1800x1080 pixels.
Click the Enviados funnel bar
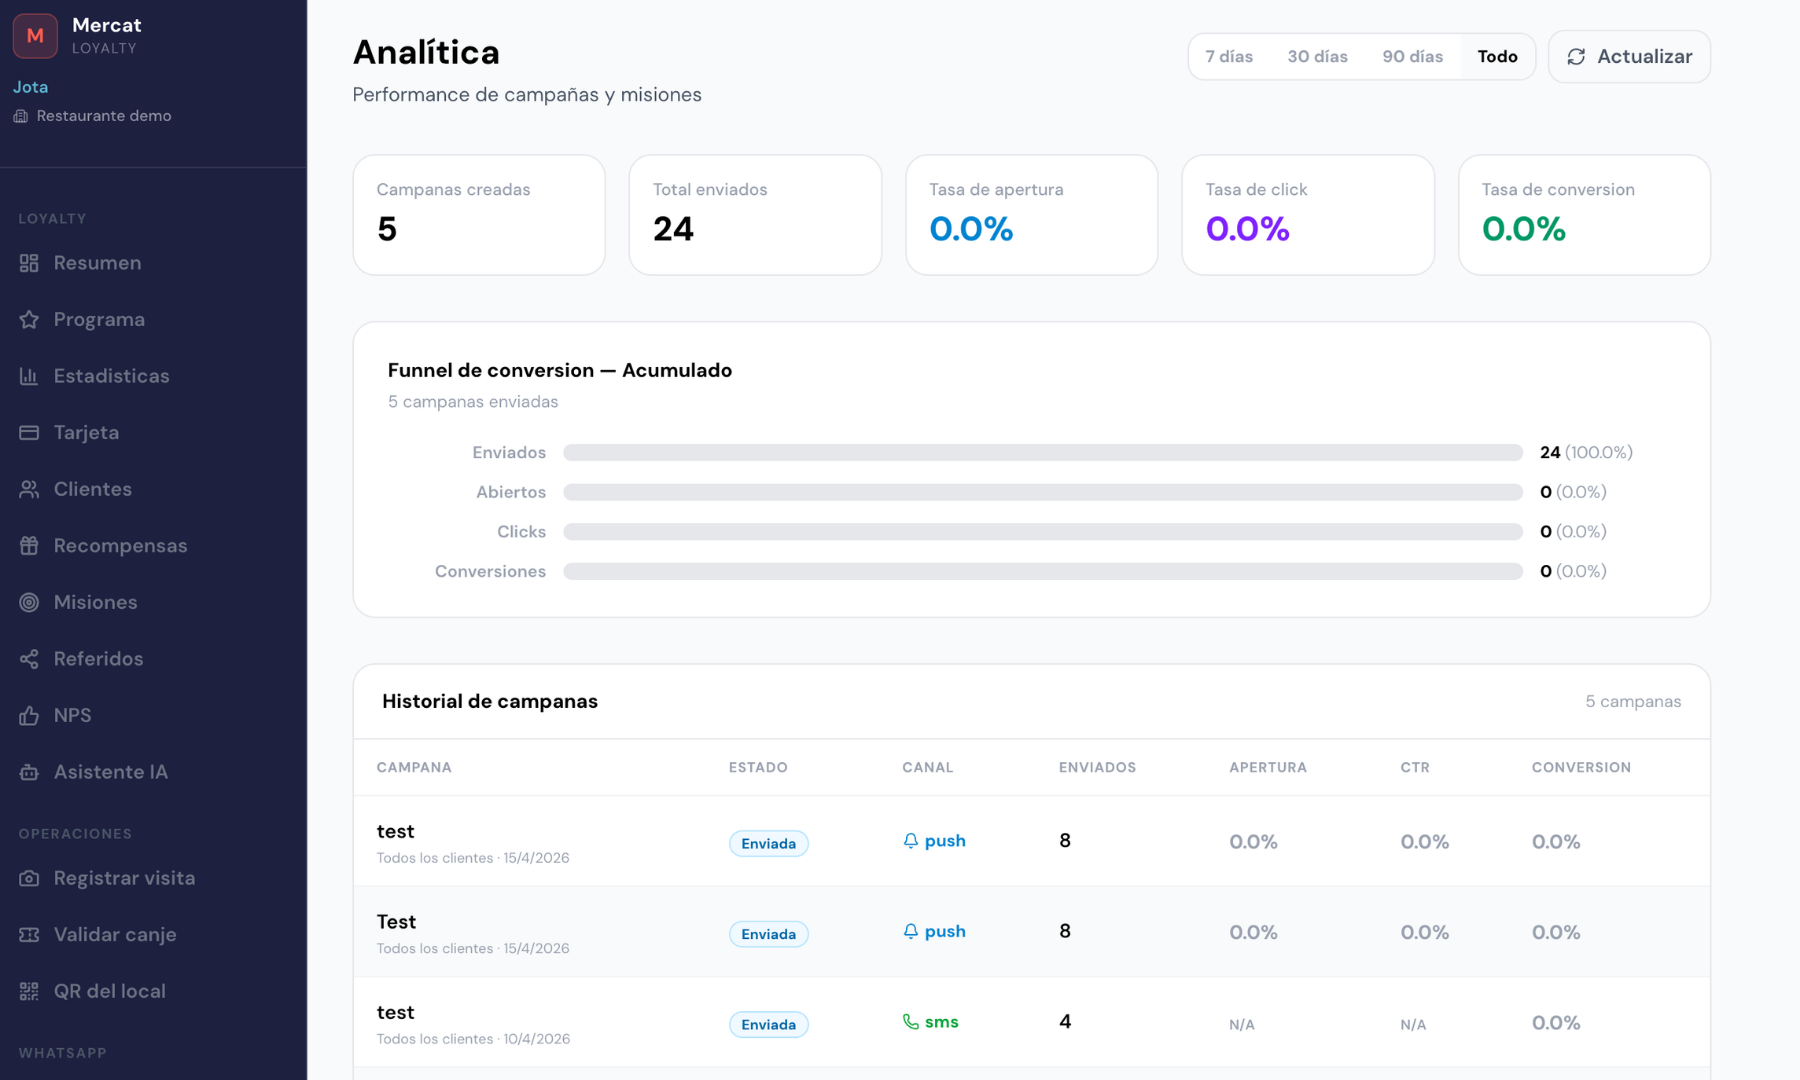1043,453
